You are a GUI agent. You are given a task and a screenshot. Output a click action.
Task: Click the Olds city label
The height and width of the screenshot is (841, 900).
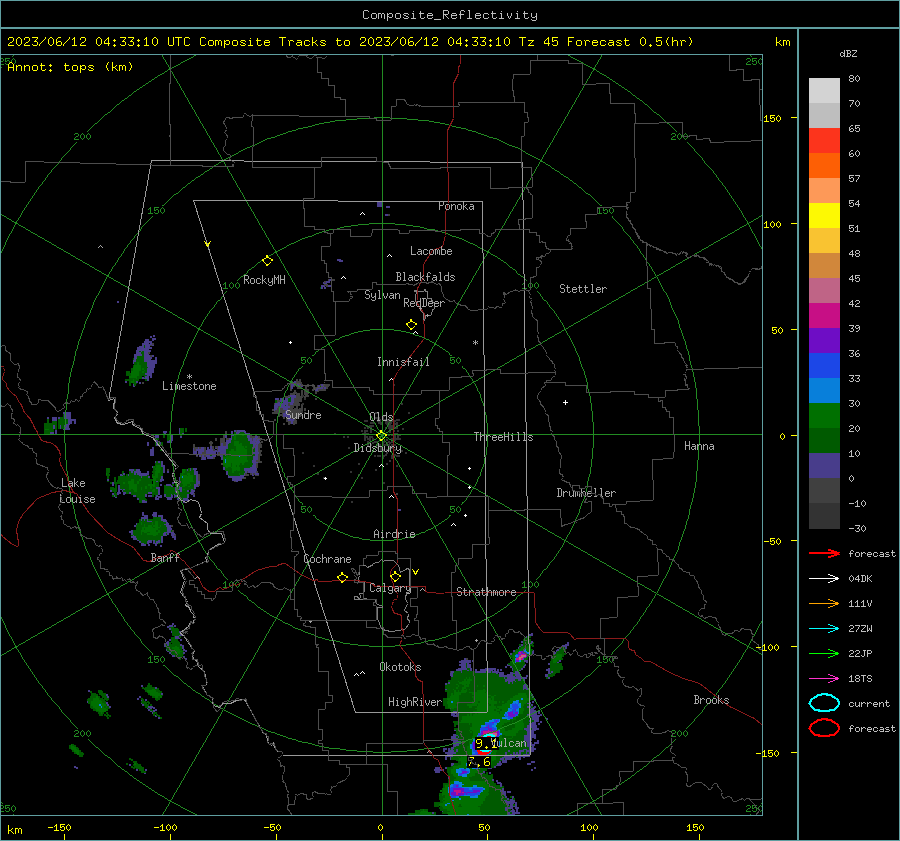[381, 417]
